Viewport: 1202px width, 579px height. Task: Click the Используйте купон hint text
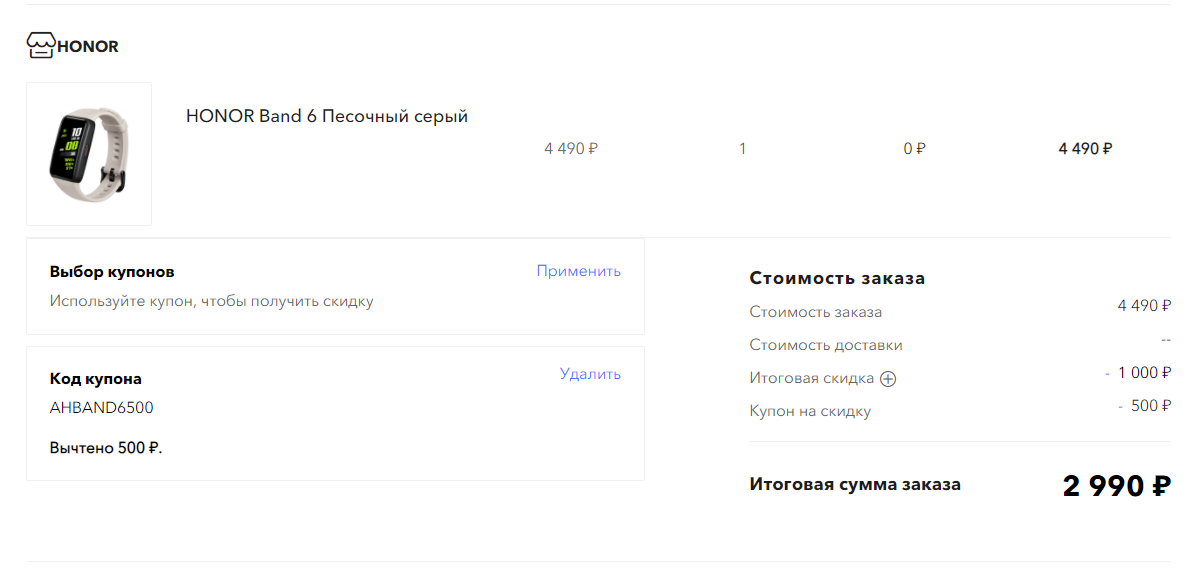click(x=212, y=301)
